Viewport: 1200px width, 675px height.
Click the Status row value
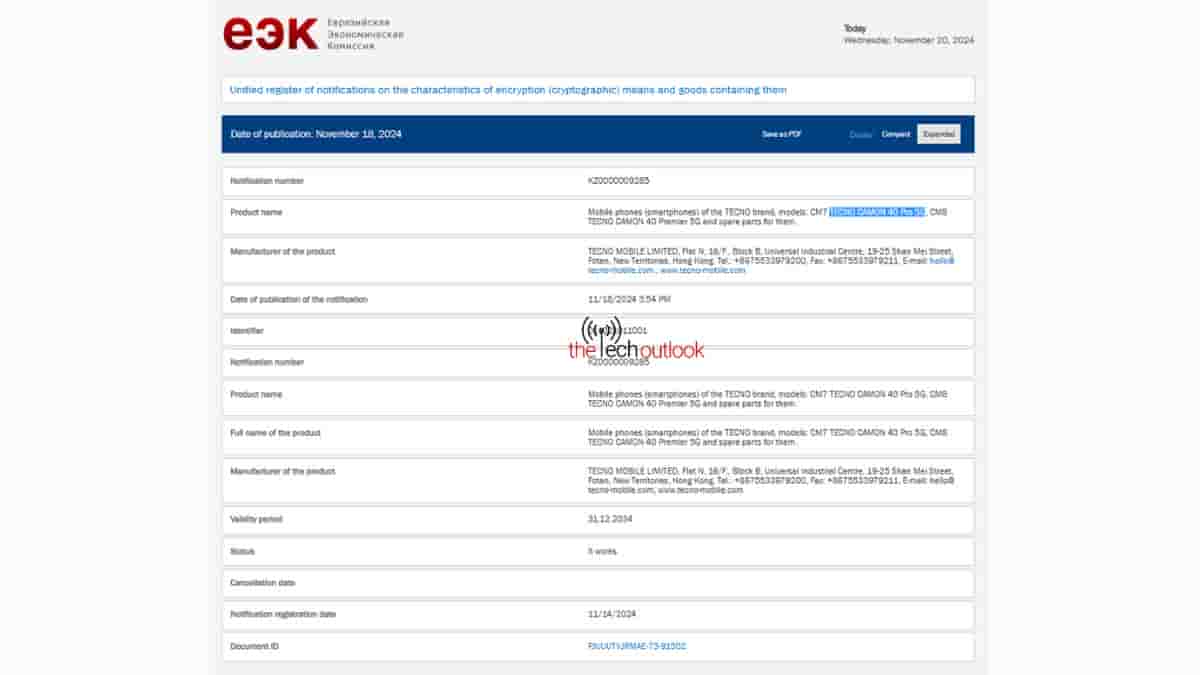click(x=601, y=551)
